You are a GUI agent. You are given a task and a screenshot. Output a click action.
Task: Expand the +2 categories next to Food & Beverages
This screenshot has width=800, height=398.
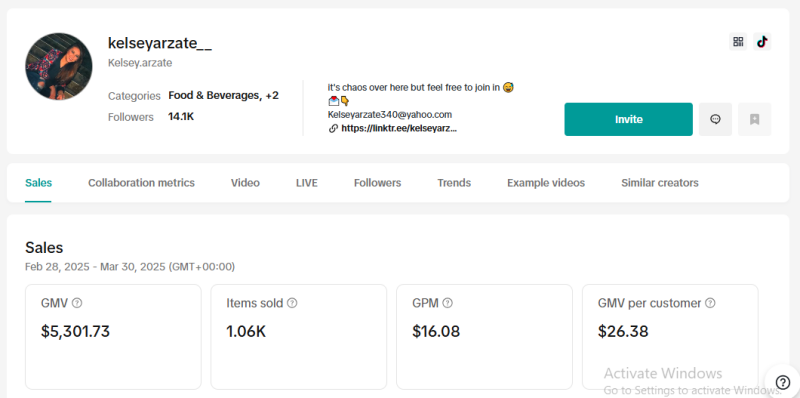click(272, 95)
